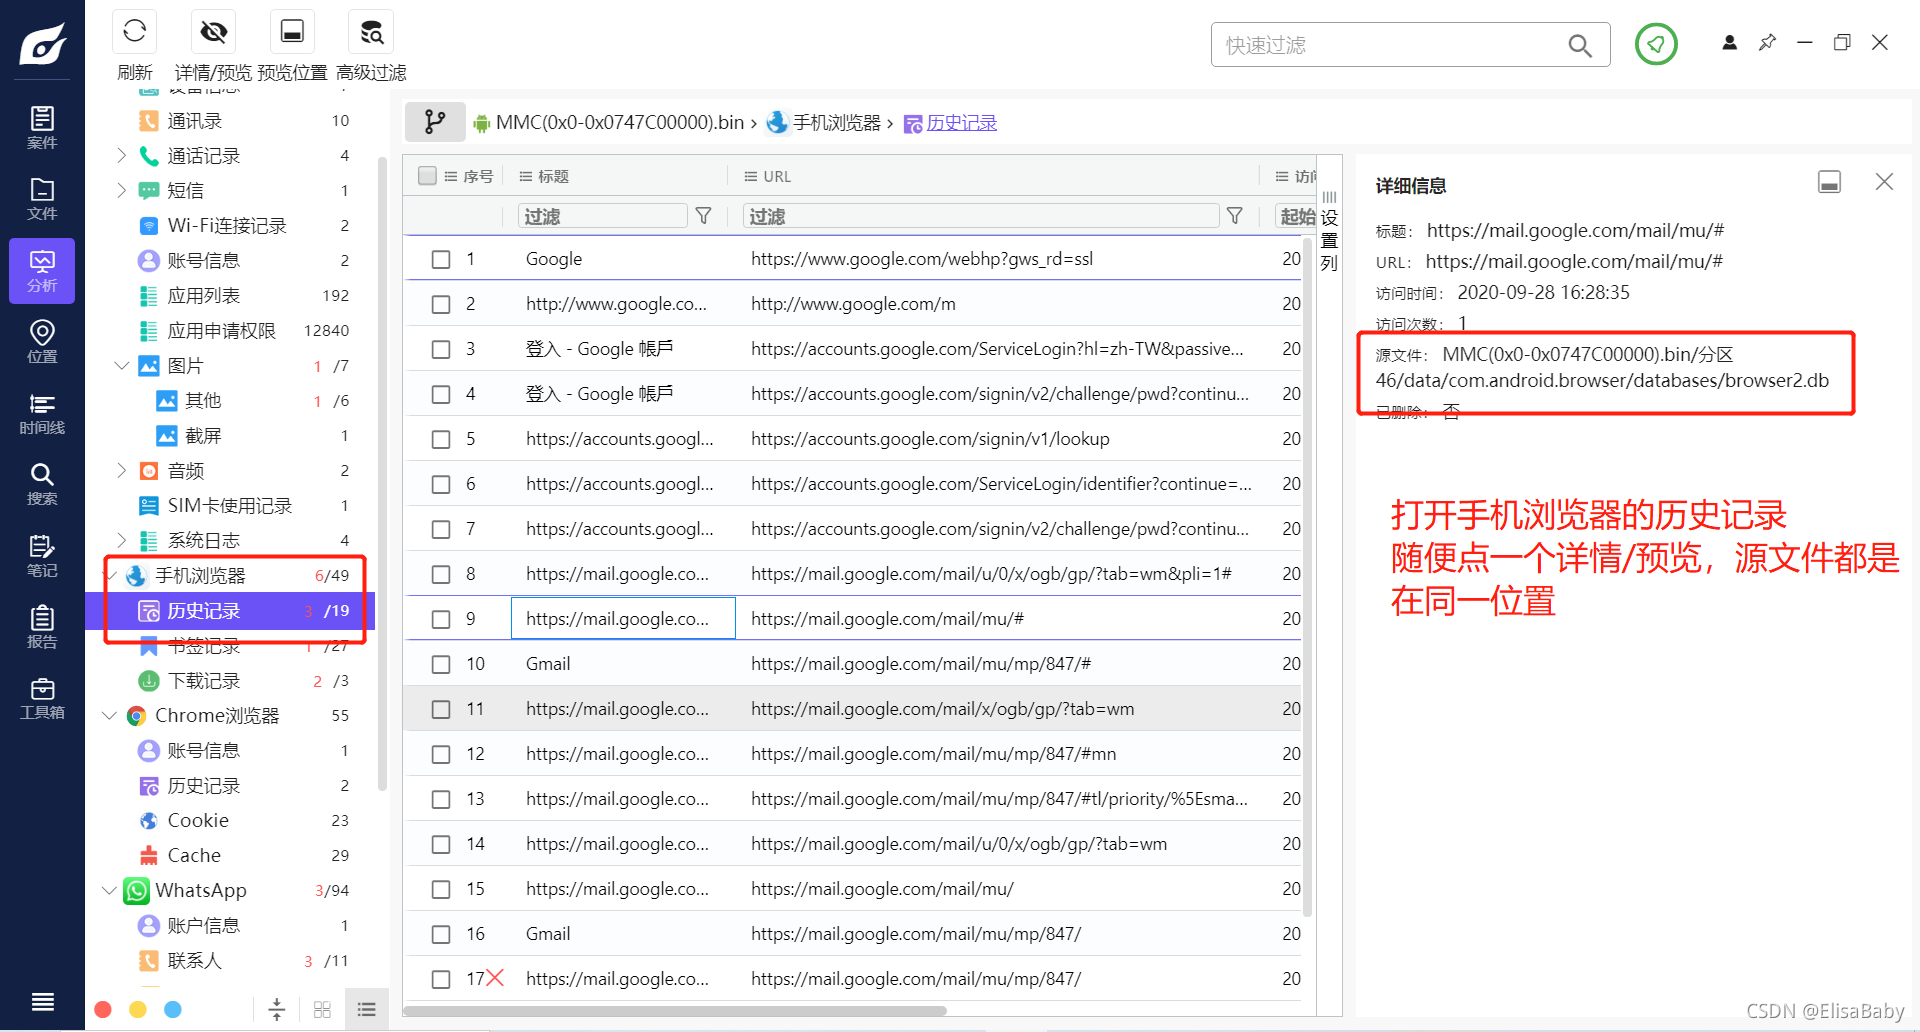
Task: Expand the 短信 tree node
Action: point(121,190)
